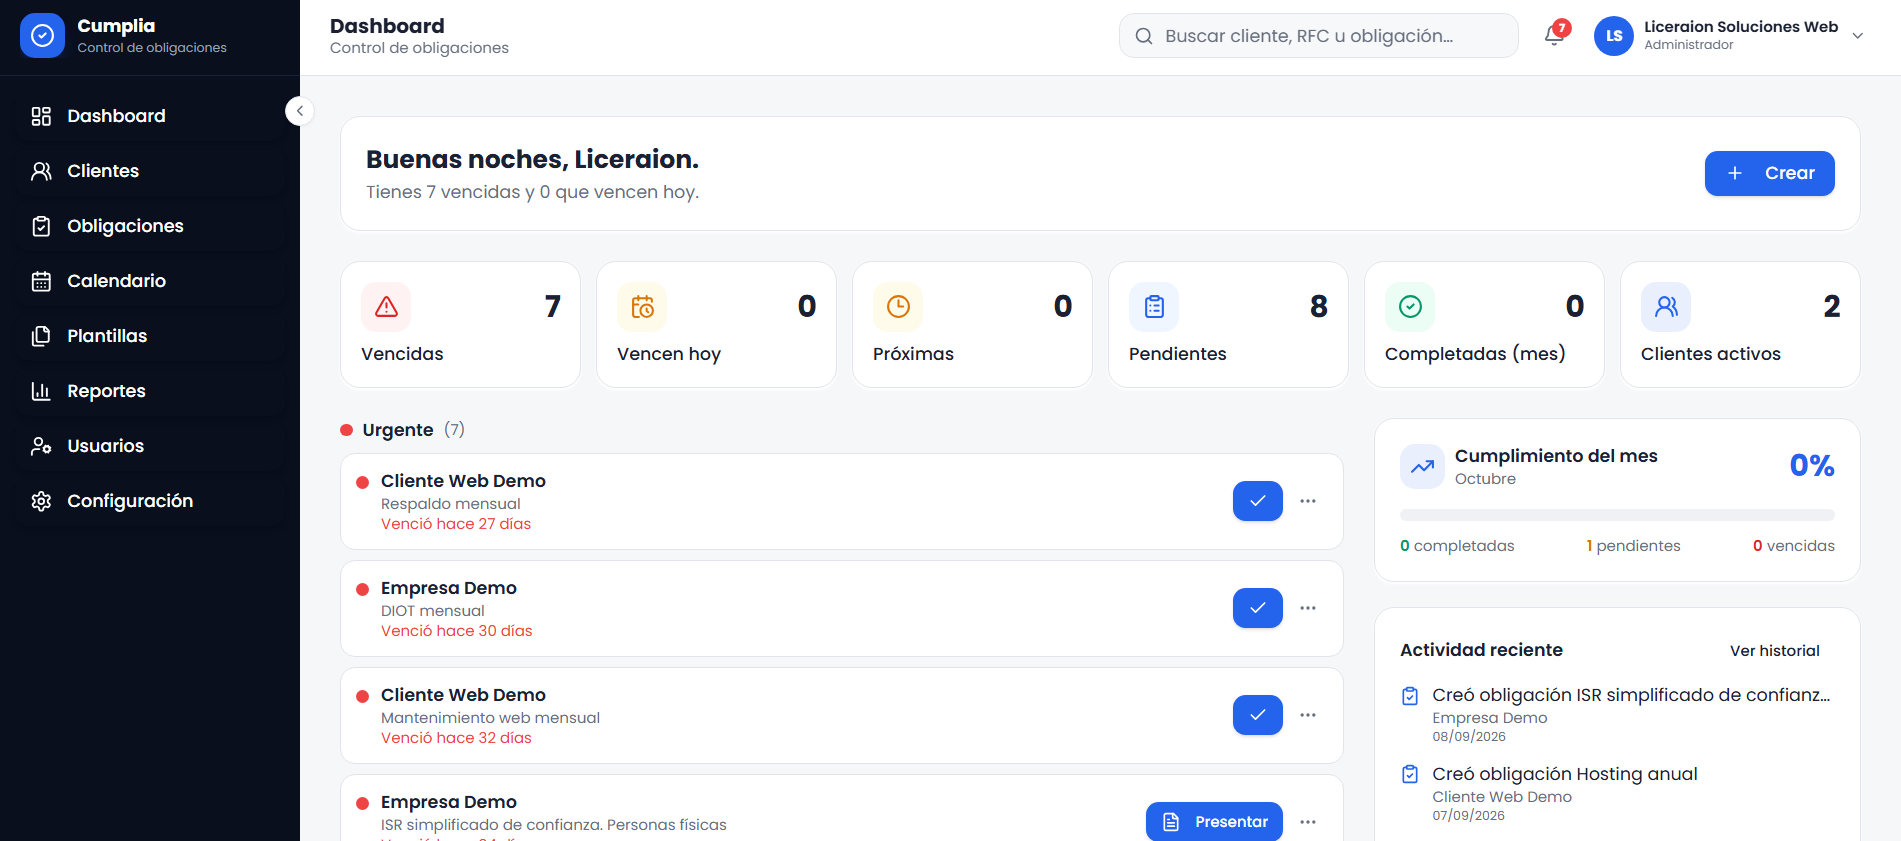Focus the client, RFC search field
The width and height of the screenshot is (1901, 841).
click(1318, 36)
